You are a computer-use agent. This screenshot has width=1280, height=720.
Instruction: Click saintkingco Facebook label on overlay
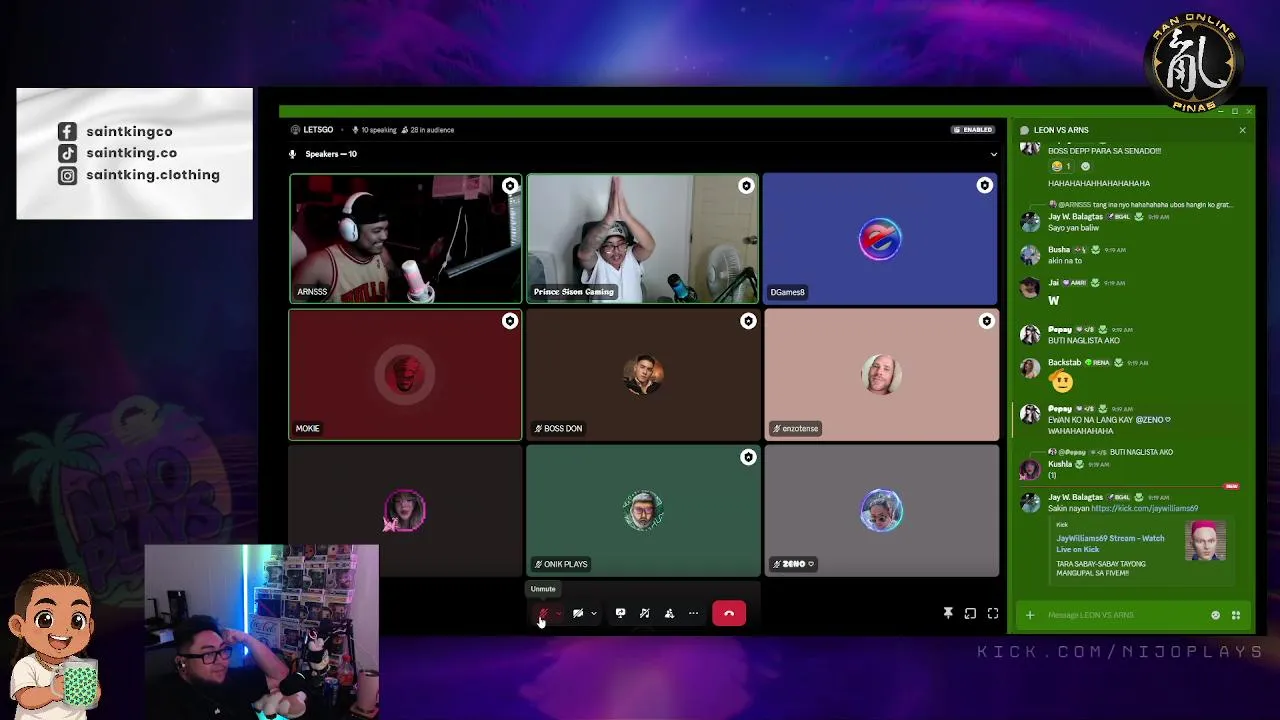(x=129, y=131)
